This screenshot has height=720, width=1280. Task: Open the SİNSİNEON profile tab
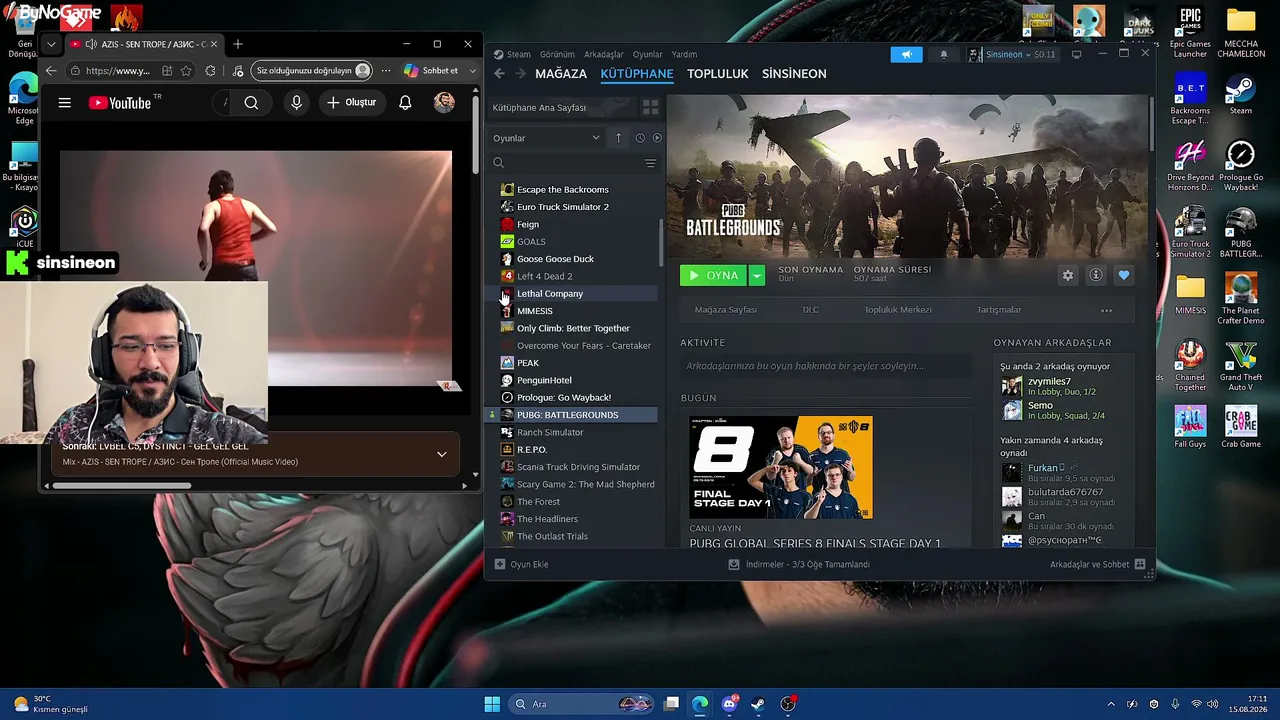coord(794,74)
